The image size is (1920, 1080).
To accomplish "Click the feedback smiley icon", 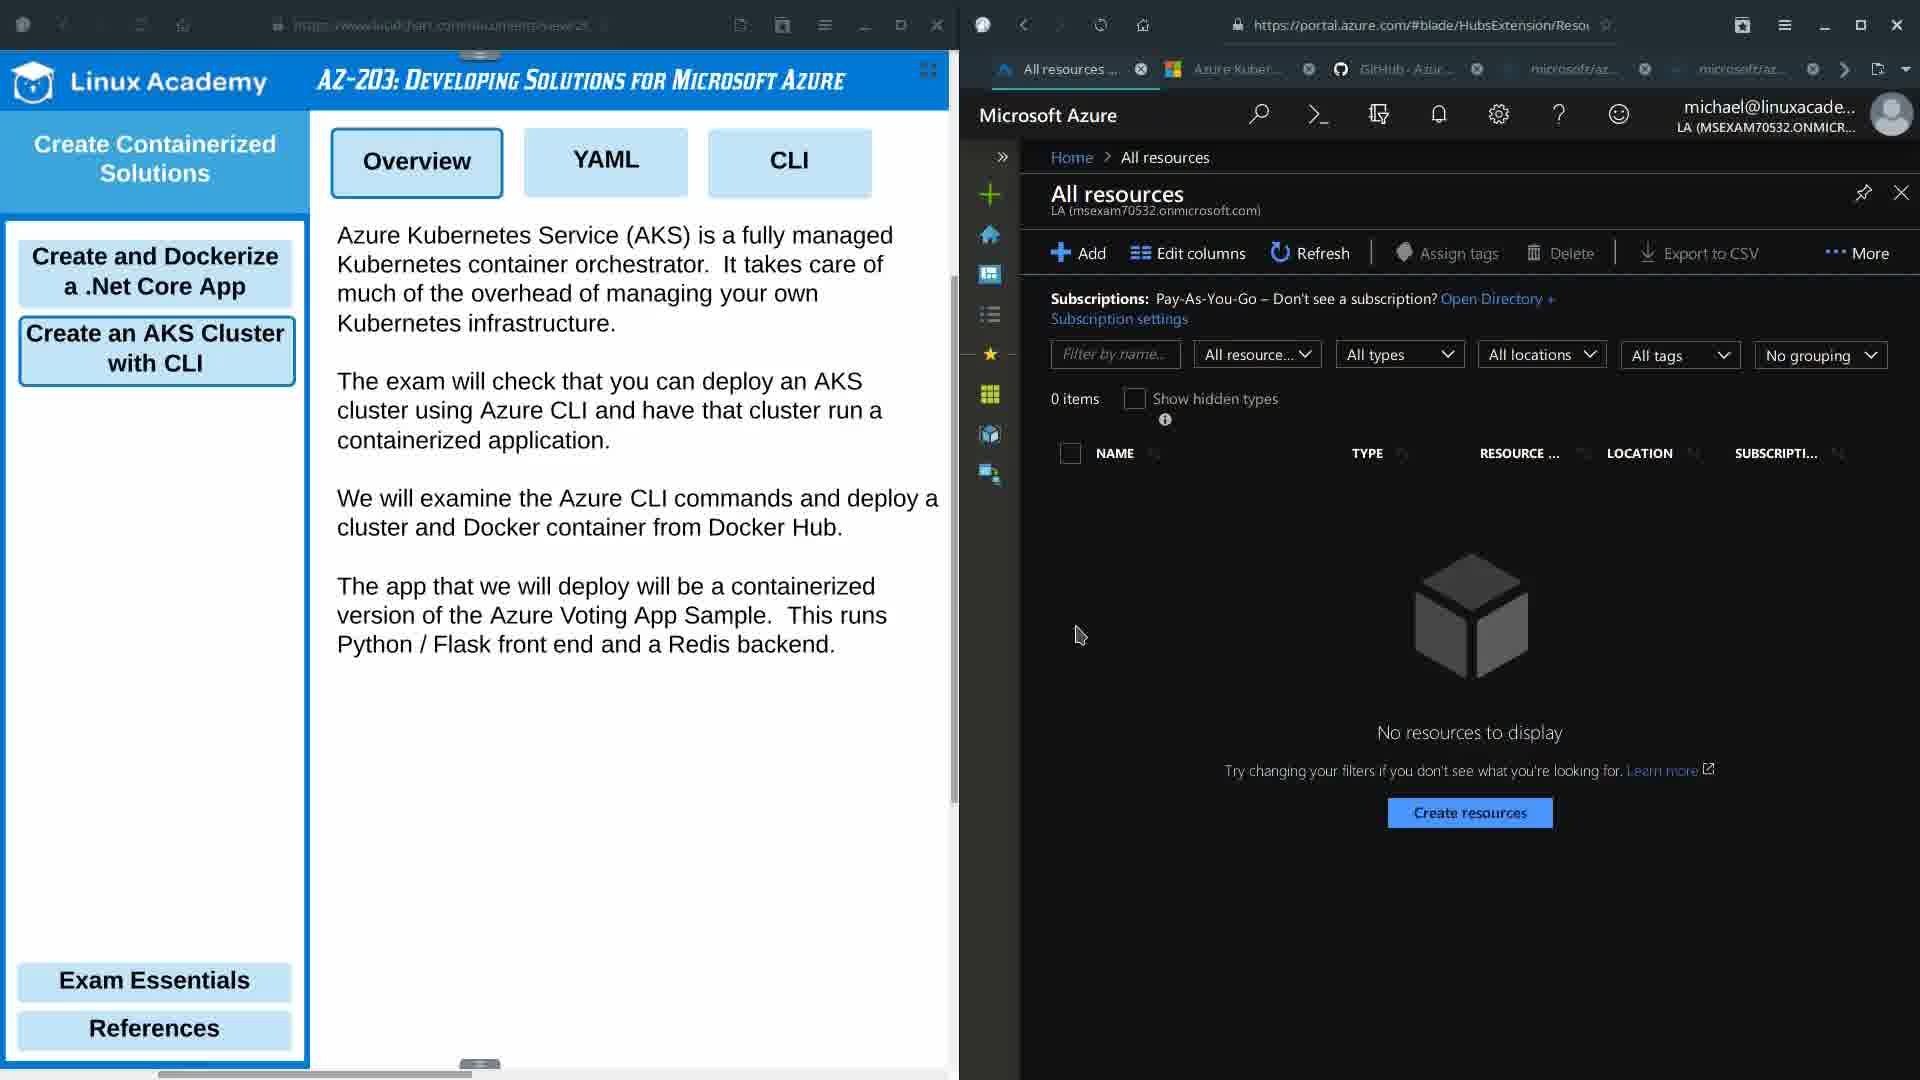I will [x=1618, y=115].
